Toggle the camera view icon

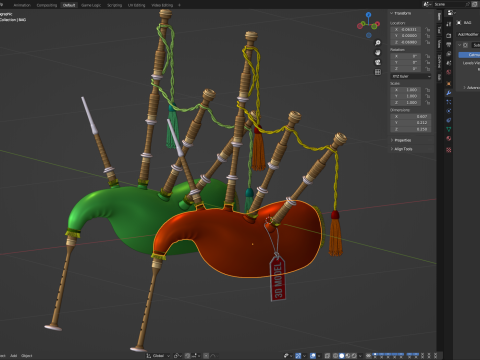[x=378, y=62]
